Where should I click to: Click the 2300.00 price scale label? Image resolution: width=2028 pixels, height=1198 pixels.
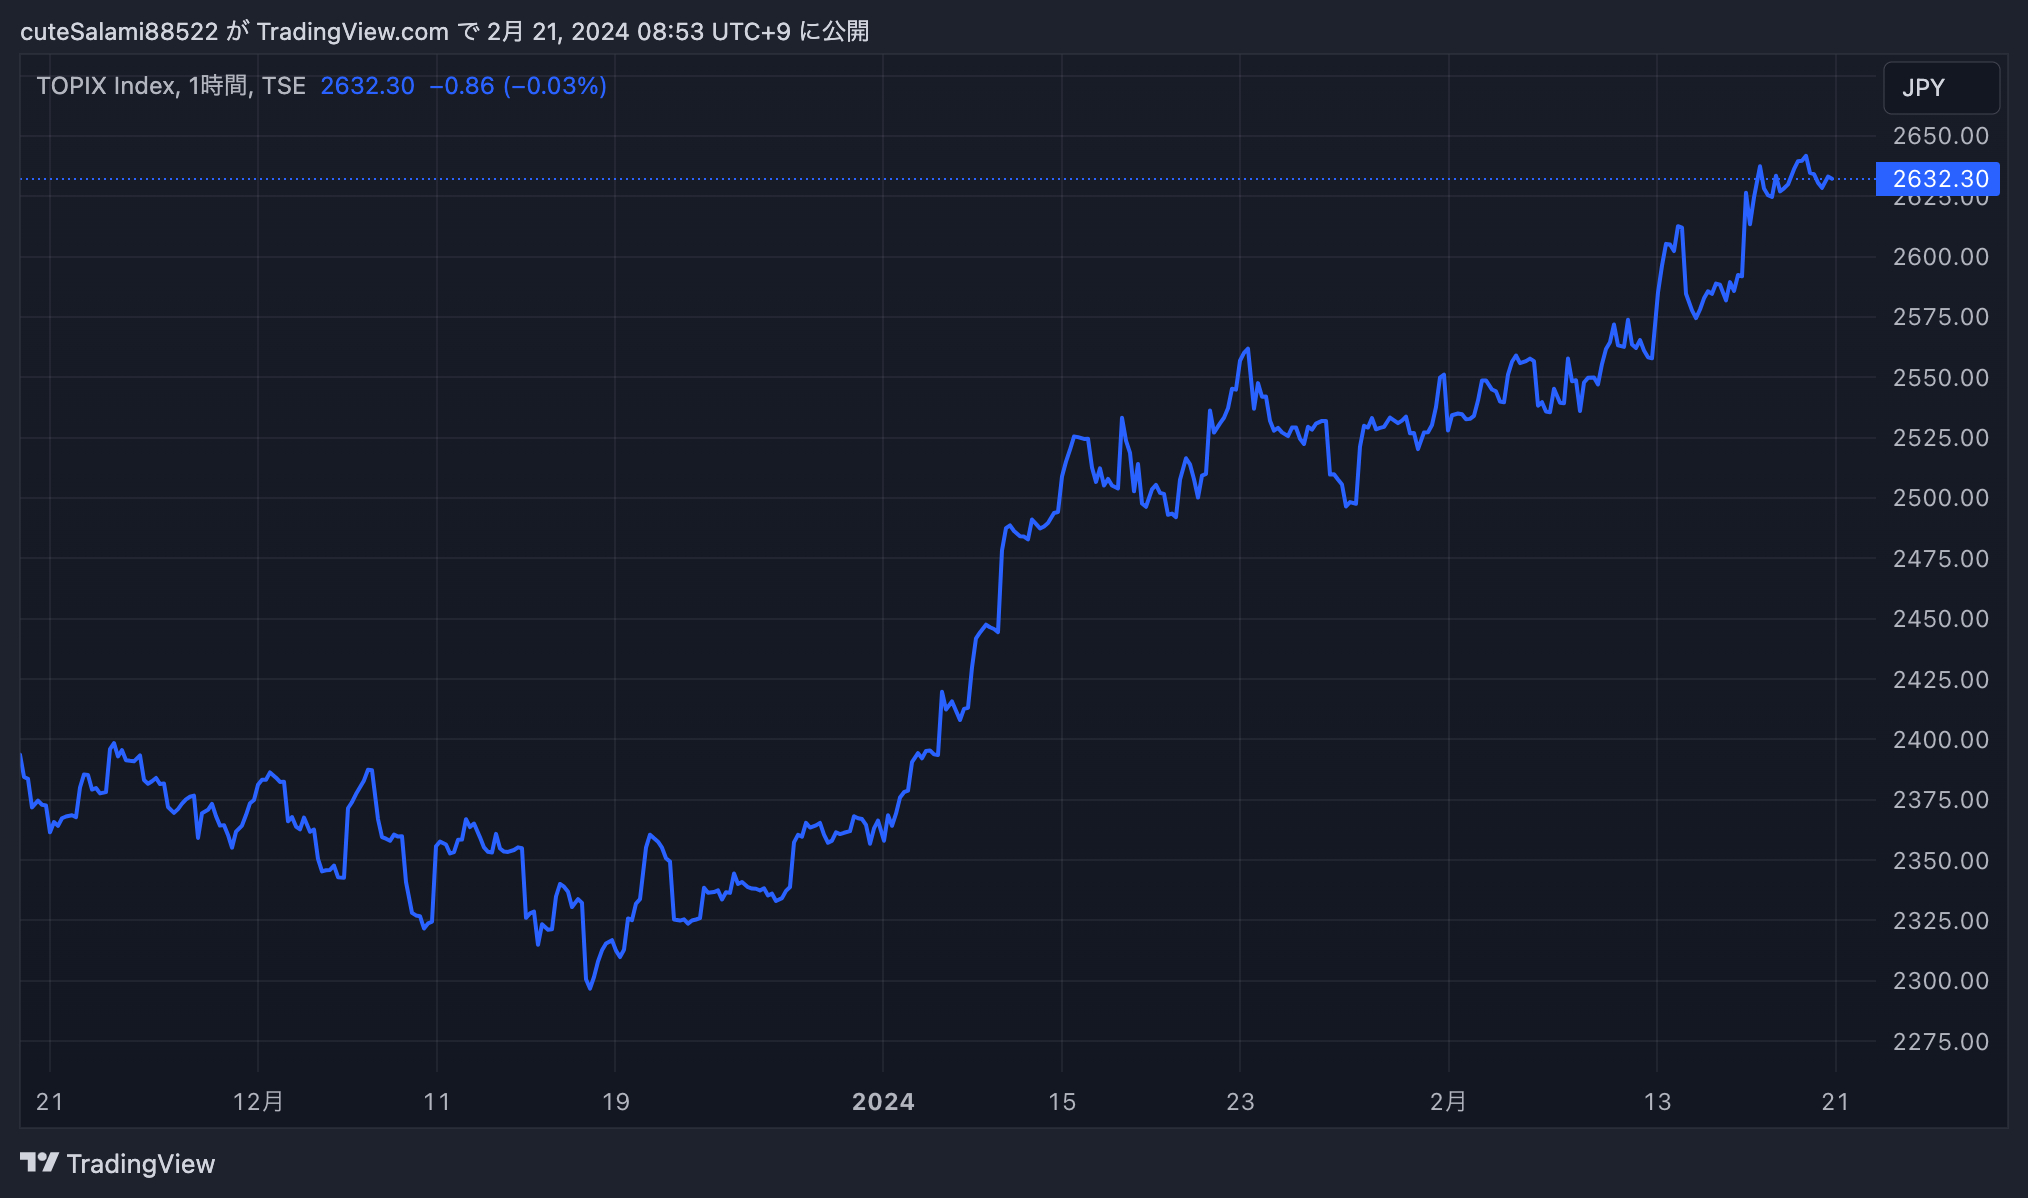pyautogui.click(x=1940, y=981)
